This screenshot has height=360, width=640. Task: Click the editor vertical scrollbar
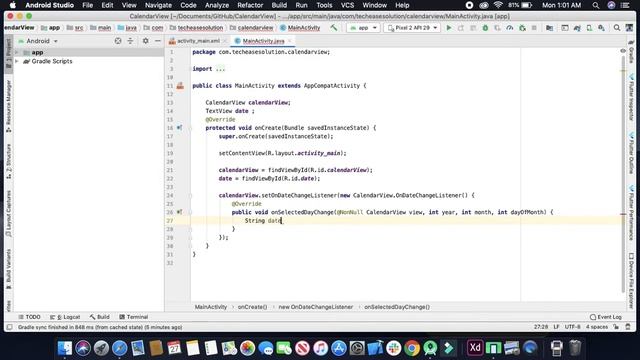[623, 174]
